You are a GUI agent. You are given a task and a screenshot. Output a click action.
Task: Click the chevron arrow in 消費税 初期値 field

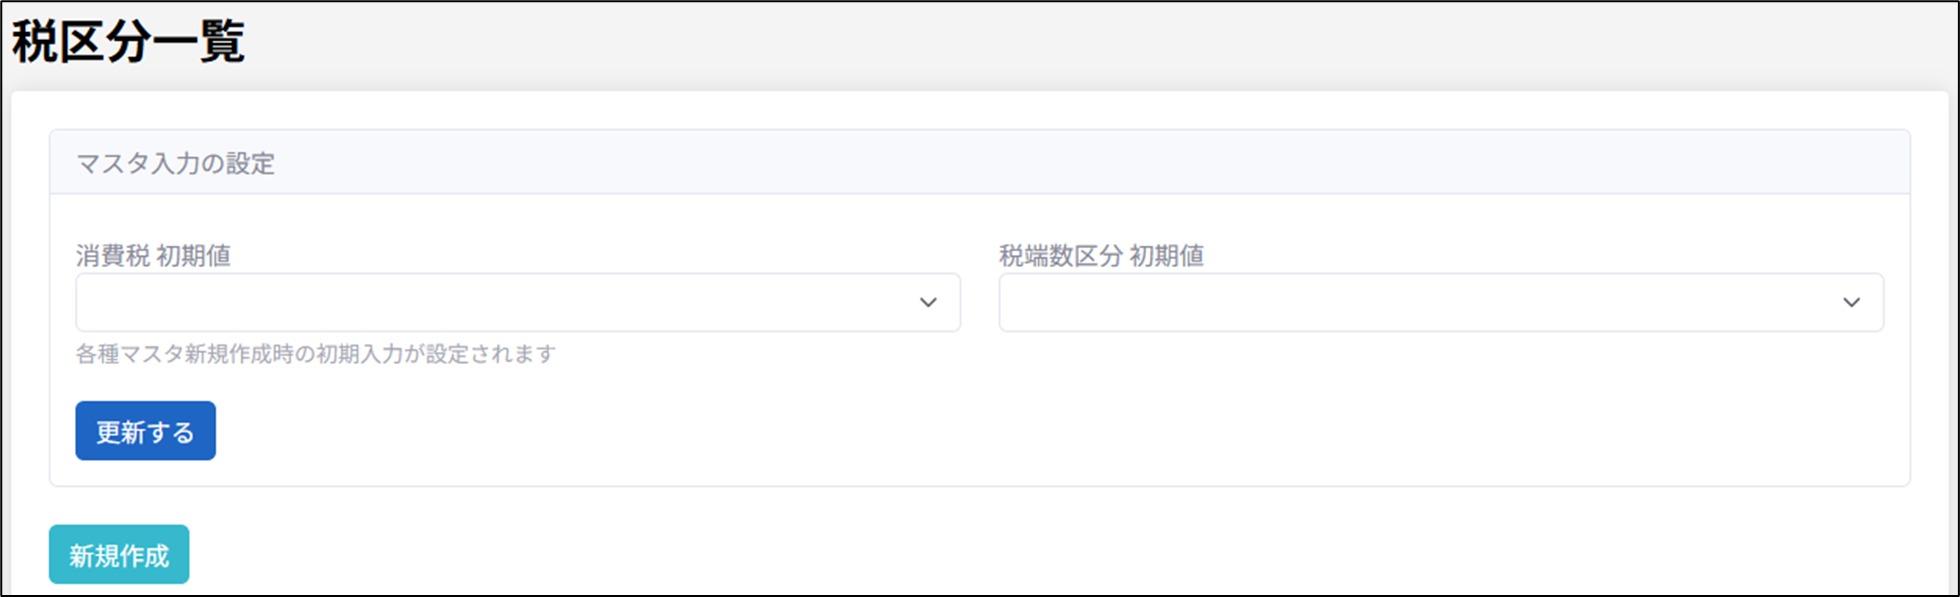(928, 302)
